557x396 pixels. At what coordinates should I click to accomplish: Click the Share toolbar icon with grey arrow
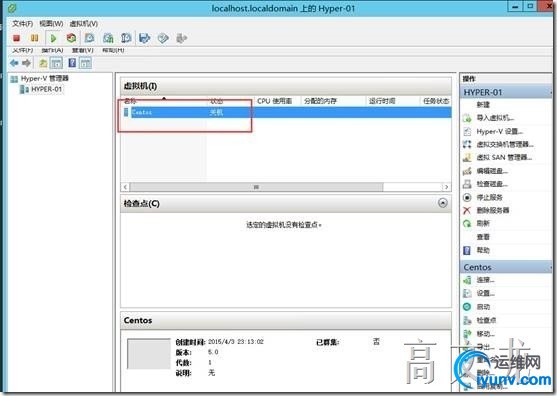181,38
